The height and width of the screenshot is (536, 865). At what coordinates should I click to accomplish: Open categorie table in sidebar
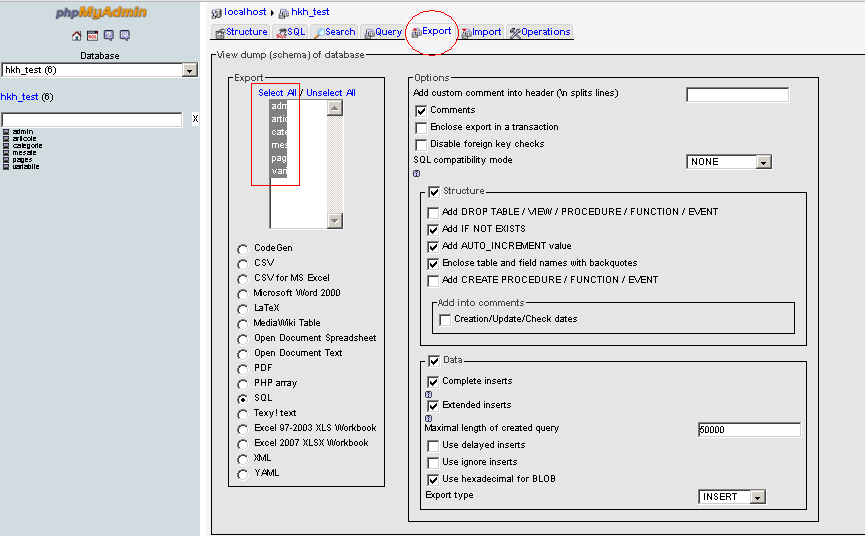coord(27,146)
